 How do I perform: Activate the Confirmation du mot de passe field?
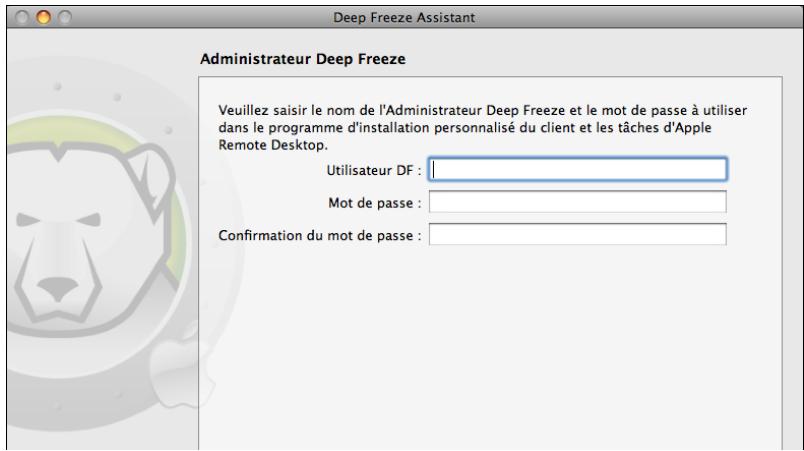click(577, 234)
